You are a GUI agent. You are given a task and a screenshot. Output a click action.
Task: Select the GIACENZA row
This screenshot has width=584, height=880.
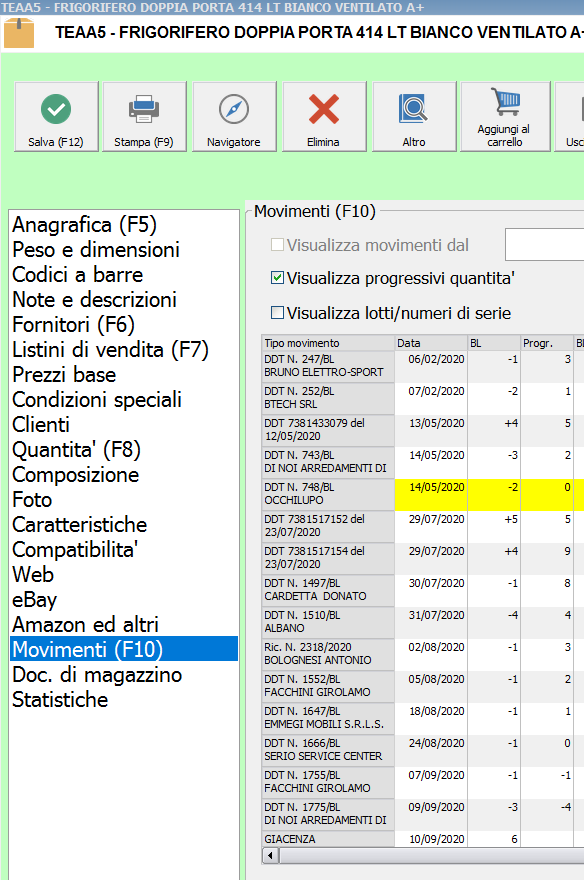tap(423, 839)
